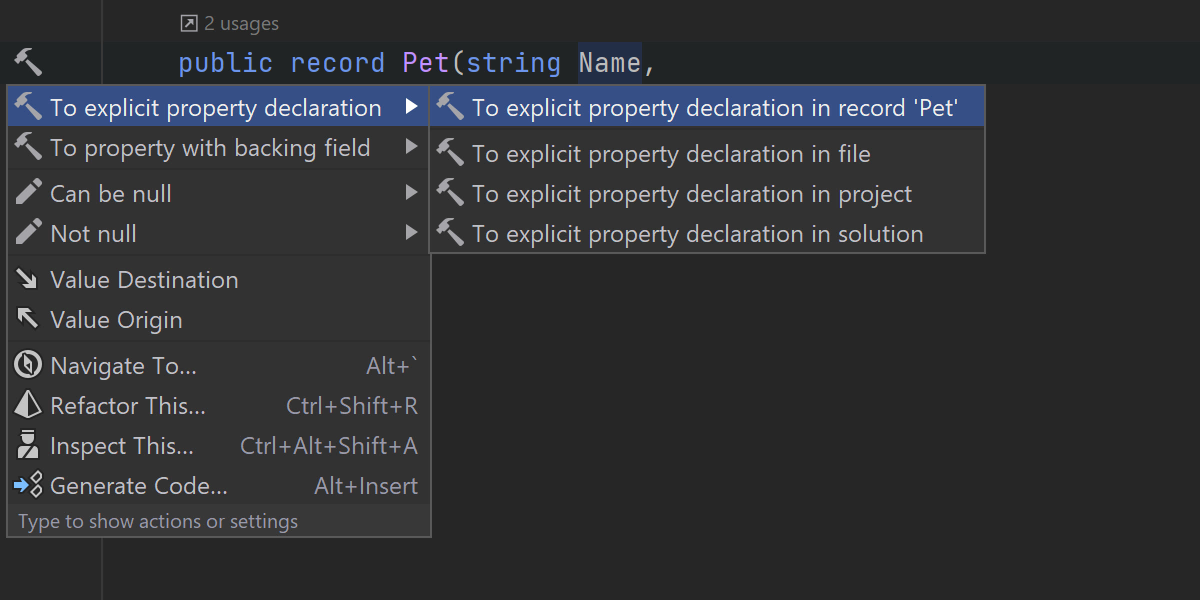Open the 'Generate Code...' menu entry
Viewport: 1200px width, 600px height.
tap(219, 486)
